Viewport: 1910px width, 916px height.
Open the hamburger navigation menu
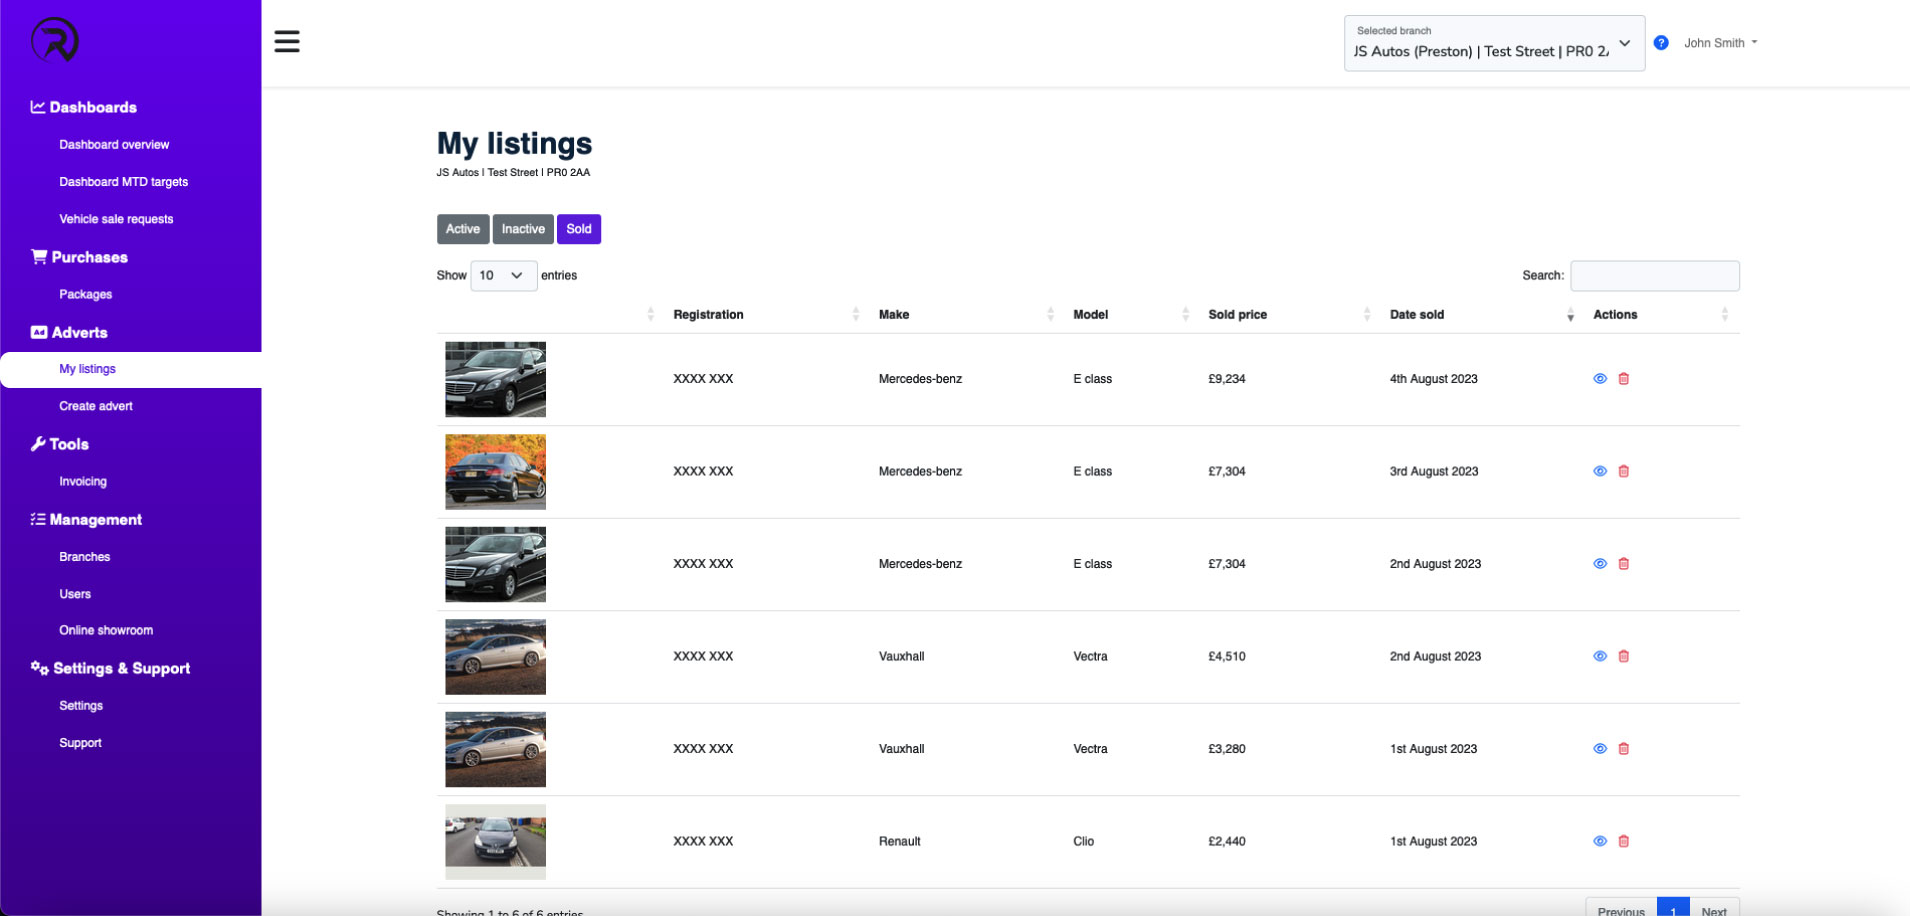click(x=287, y=41)
